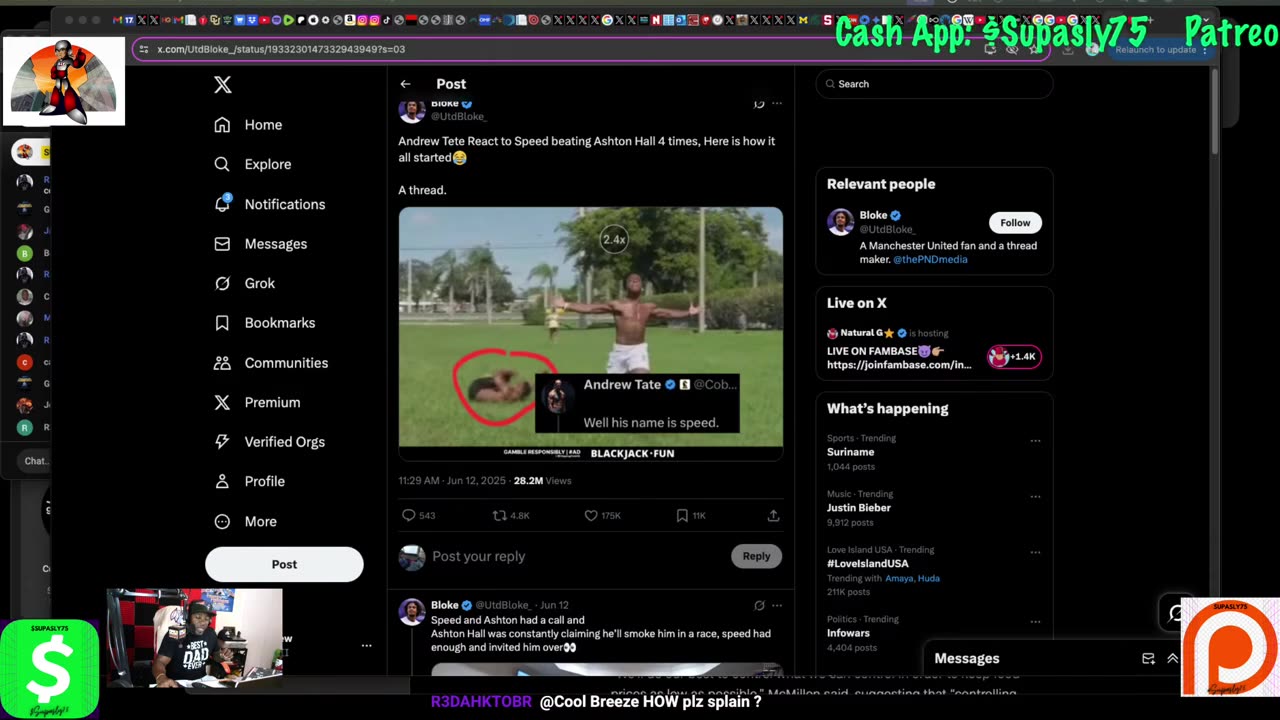Go back with the arrow icon
The height and width of the screenshot is (720, 1280).
pyautogui.click(x=405, y=84)
